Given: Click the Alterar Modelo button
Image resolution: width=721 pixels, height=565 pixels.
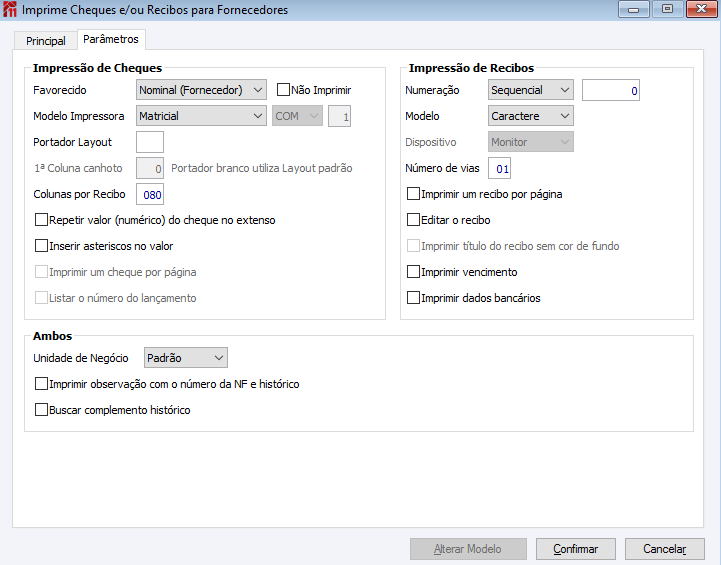Looking at the screenshot, I should coord(468,549).
